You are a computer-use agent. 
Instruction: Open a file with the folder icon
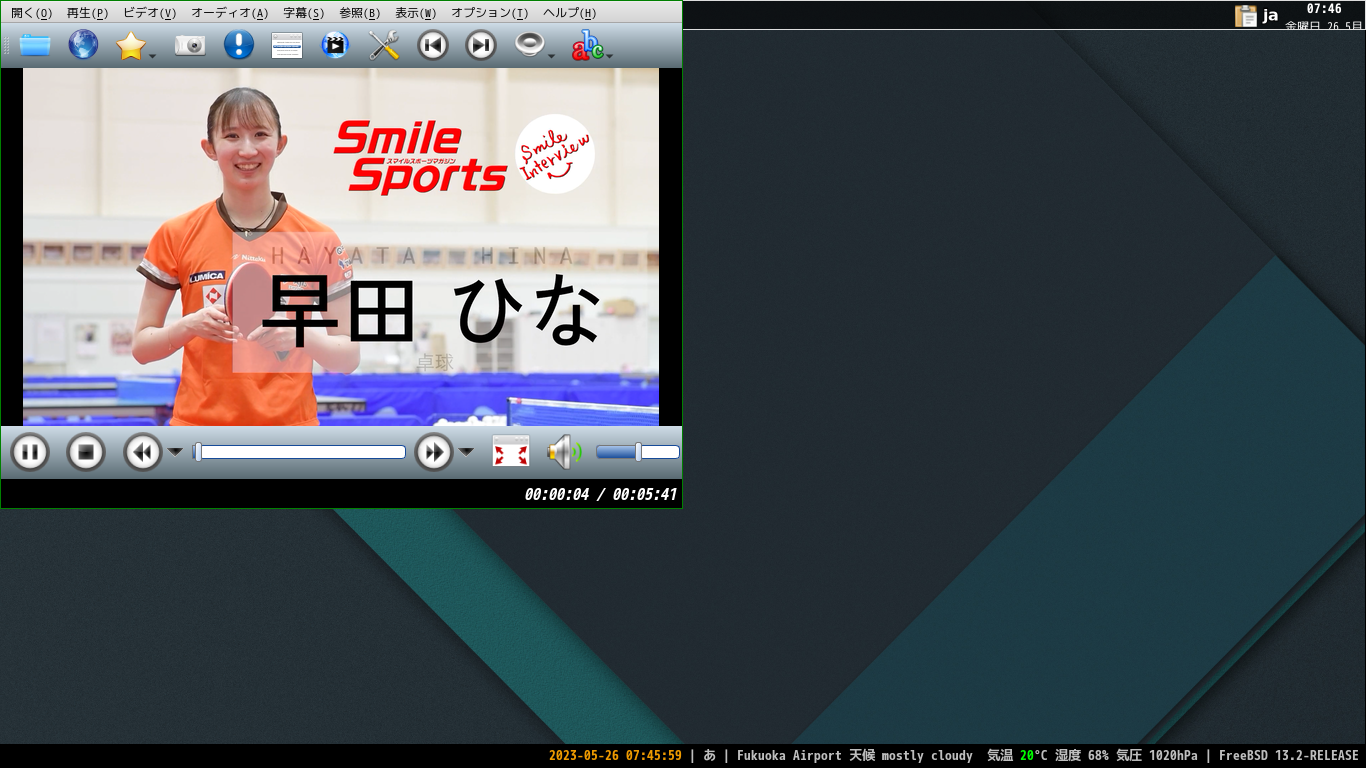(x=35, y=45)
